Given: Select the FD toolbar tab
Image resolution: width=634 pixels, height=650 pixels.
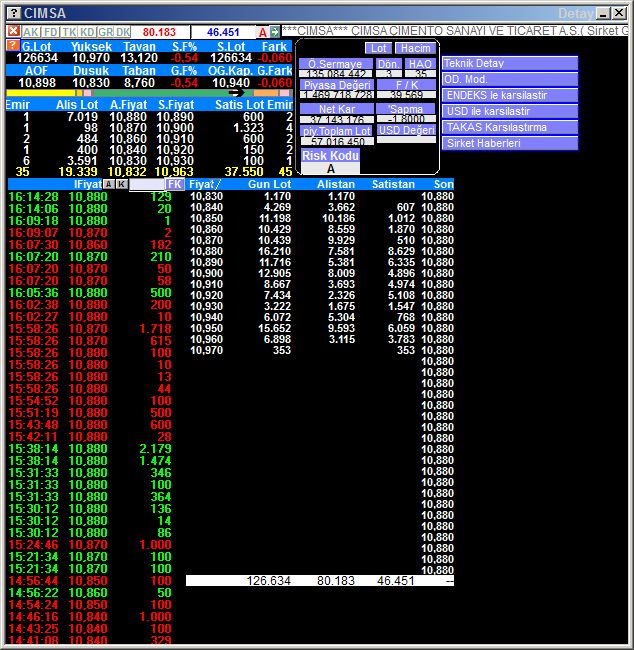Looking at the screenshot, I should pos(51,32).
